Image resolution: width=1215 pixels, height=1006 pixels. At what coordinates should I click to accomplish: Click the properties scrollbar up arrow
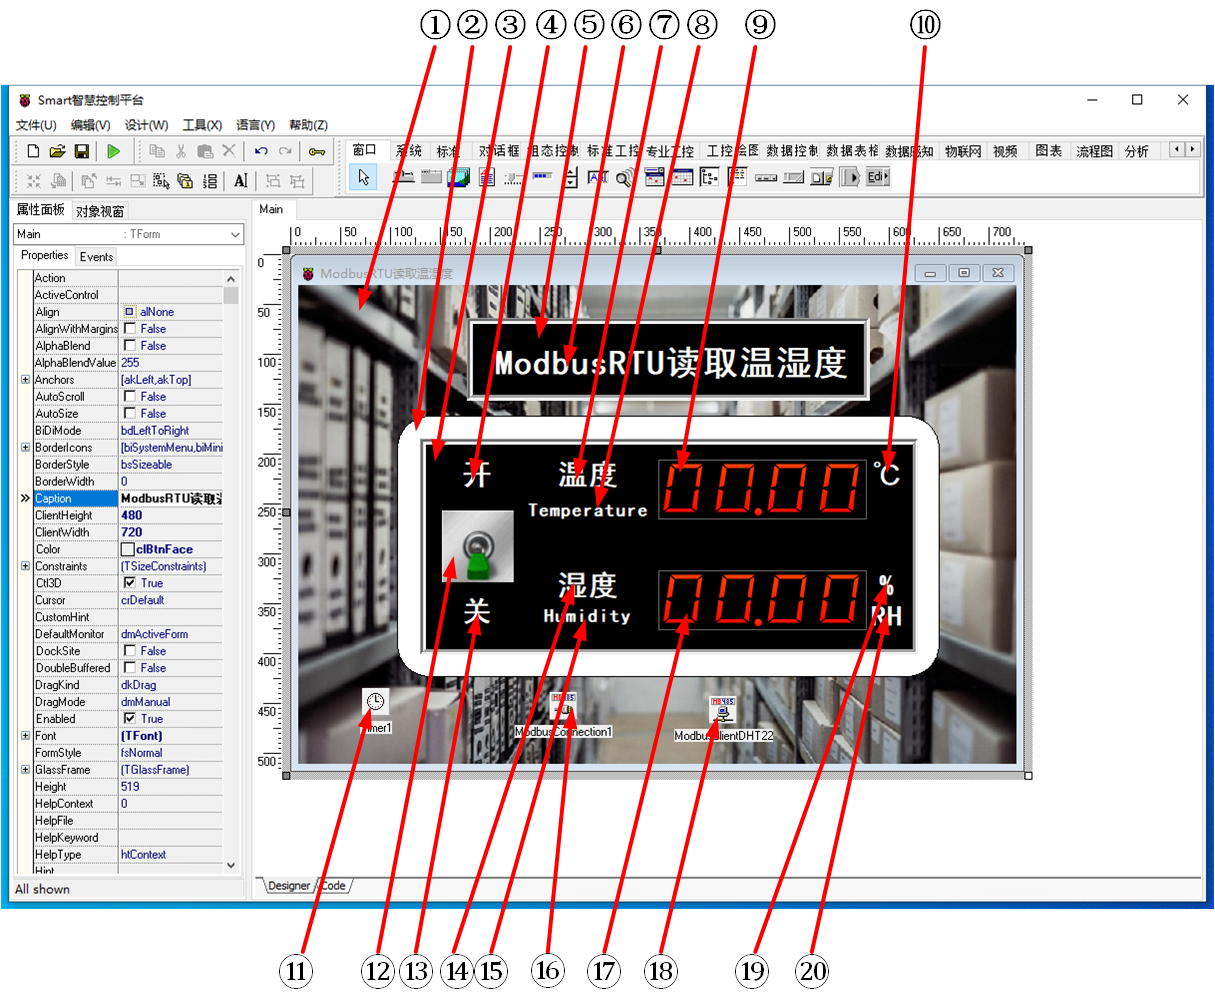(x=231, y=279)
